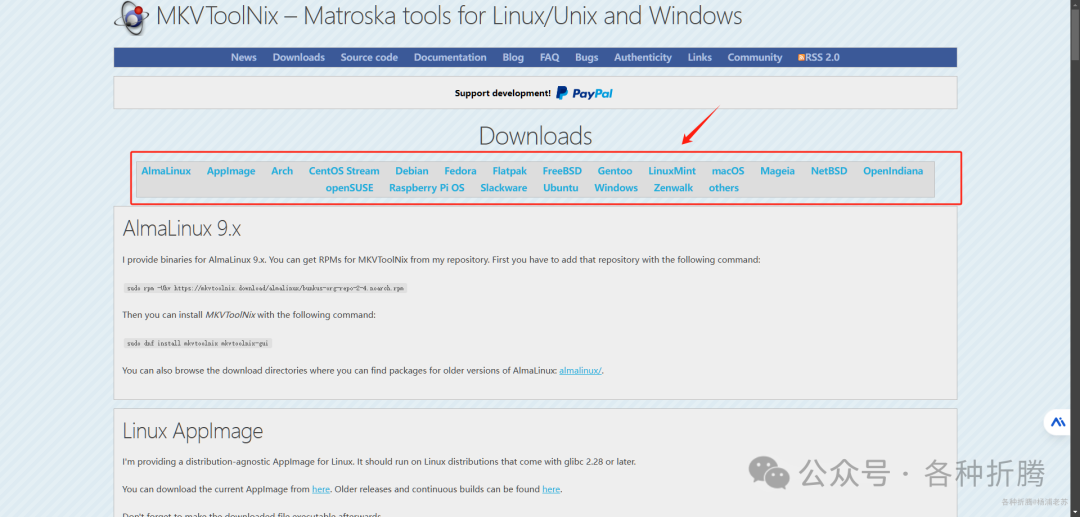Click the MKVToolNix logo icon
The width and height of the screenshot is (1080, 517).
(131, 17)
